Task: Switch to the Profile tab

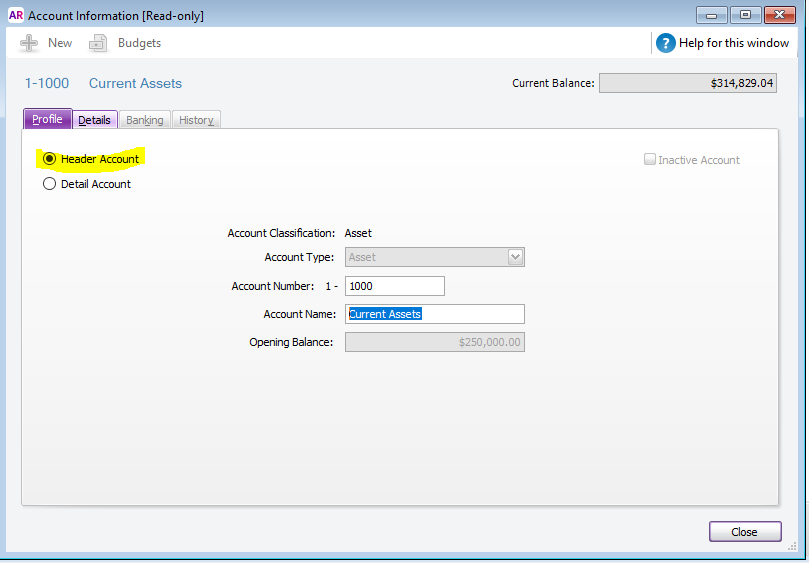Action: (47, 120)
